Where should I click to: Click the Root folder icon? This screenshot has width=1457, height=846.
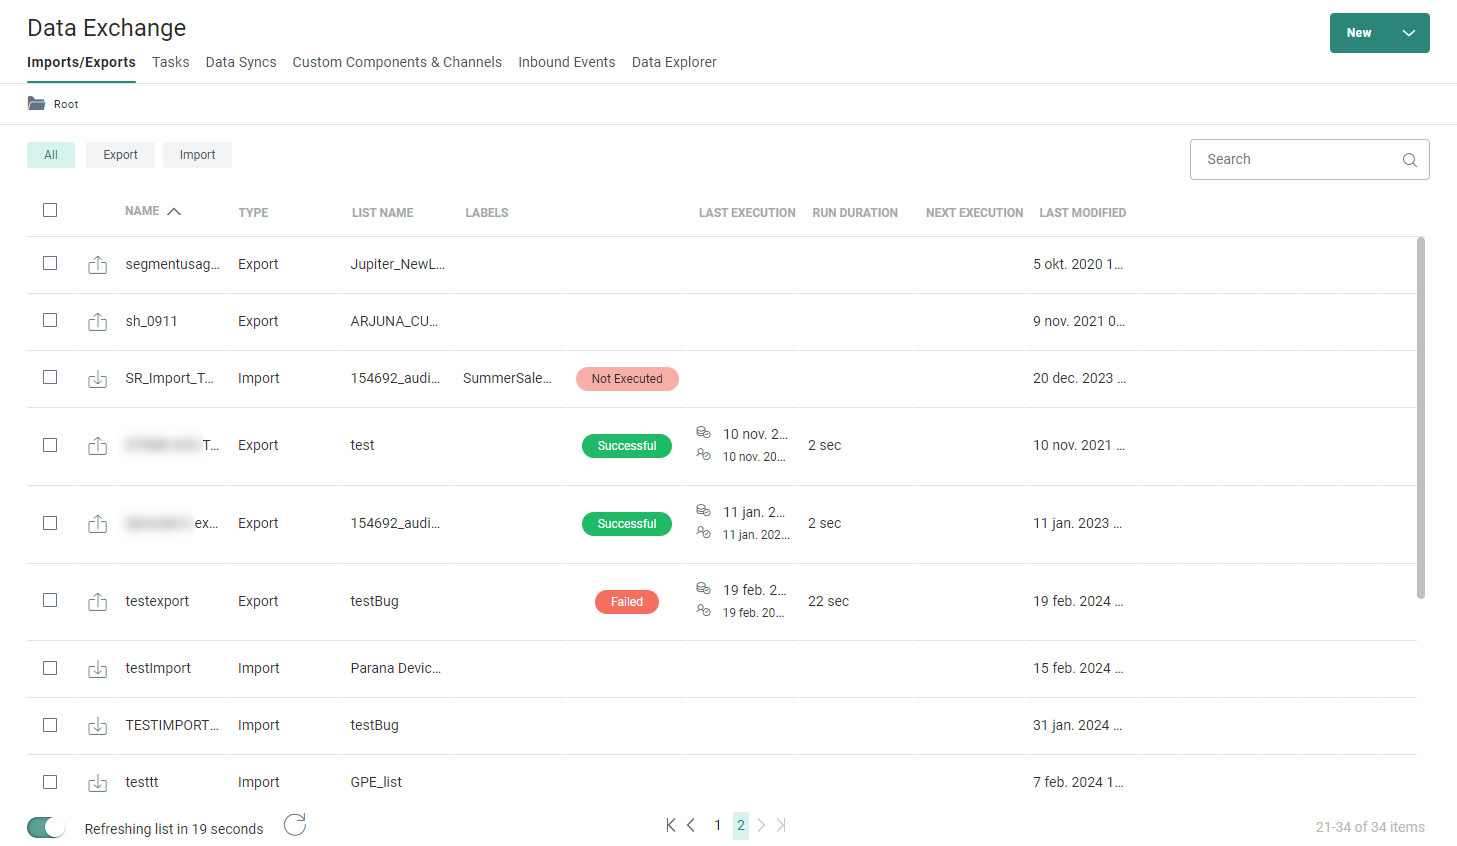(x=36, y=104)
